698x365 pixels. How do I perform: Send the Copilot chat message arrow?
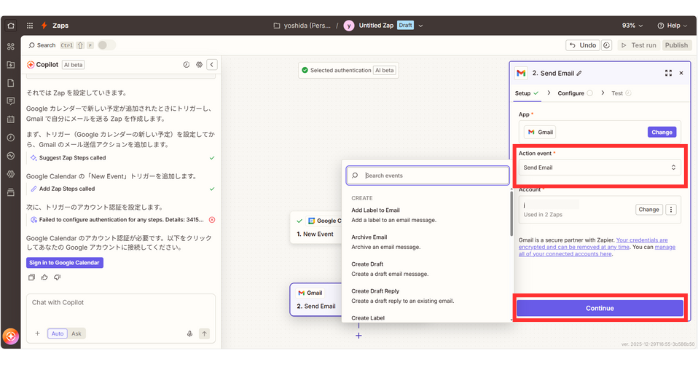(x=204, y=333)
